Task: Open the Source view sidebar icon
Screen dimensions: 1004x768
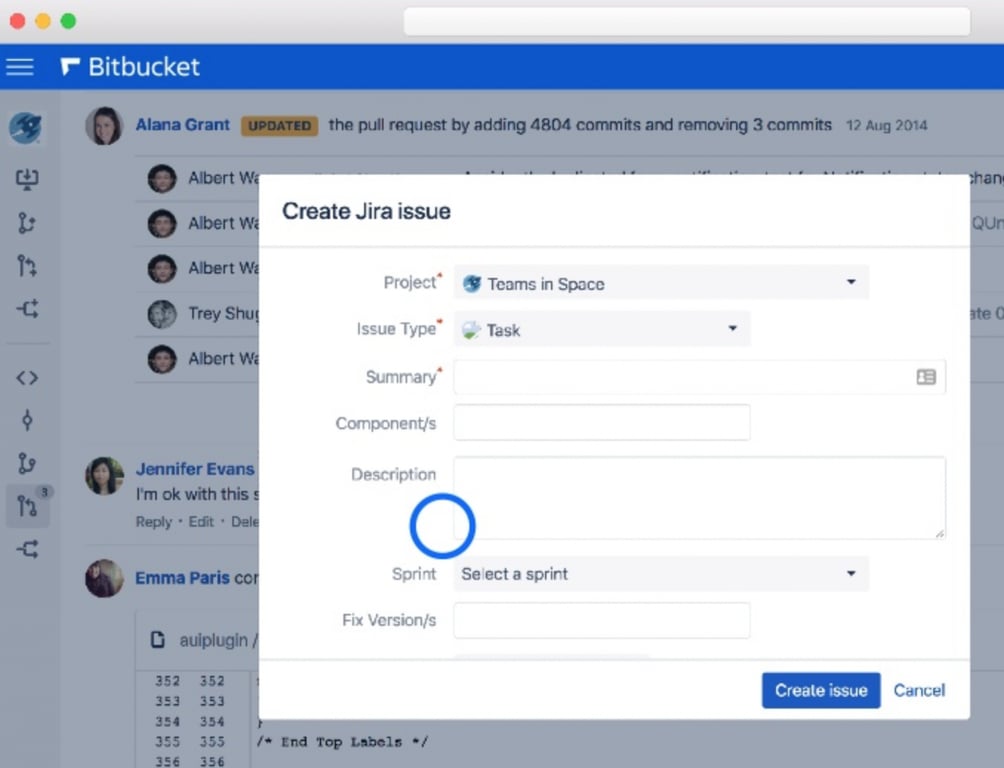Action: coord(27,378)
